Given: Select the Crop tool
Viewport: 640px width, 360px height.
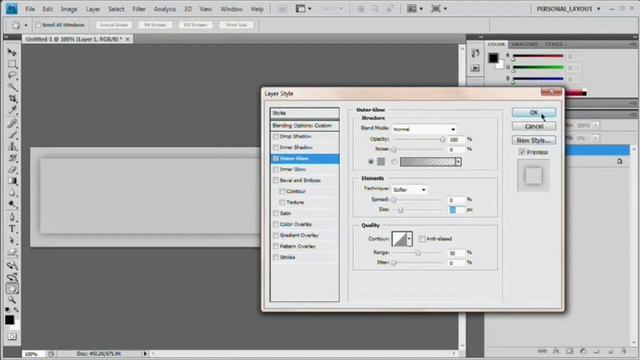Looking at the screenshot, I should (x=12, y=98).
